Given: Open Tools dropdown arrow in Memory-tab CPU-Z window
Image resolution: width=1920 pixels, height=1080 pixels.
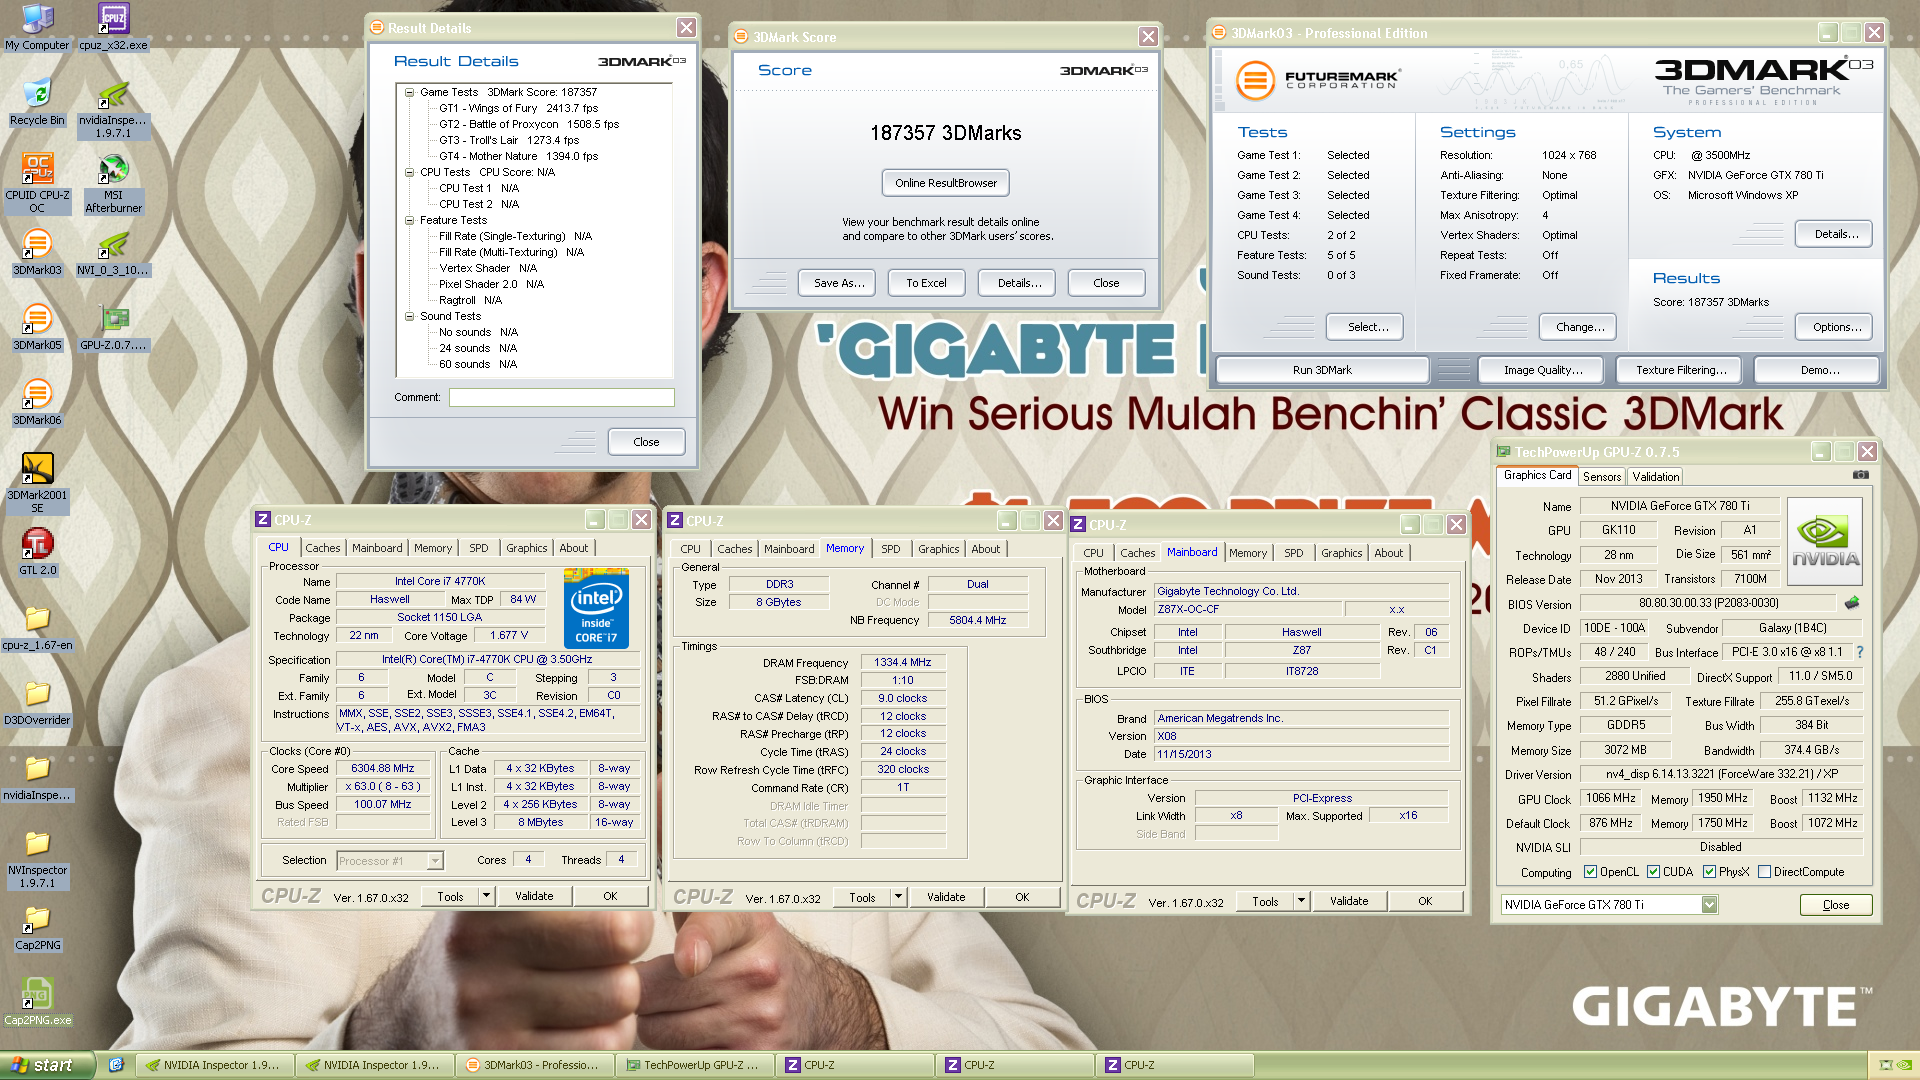Looking at the screenshot, I should [898, 897].
